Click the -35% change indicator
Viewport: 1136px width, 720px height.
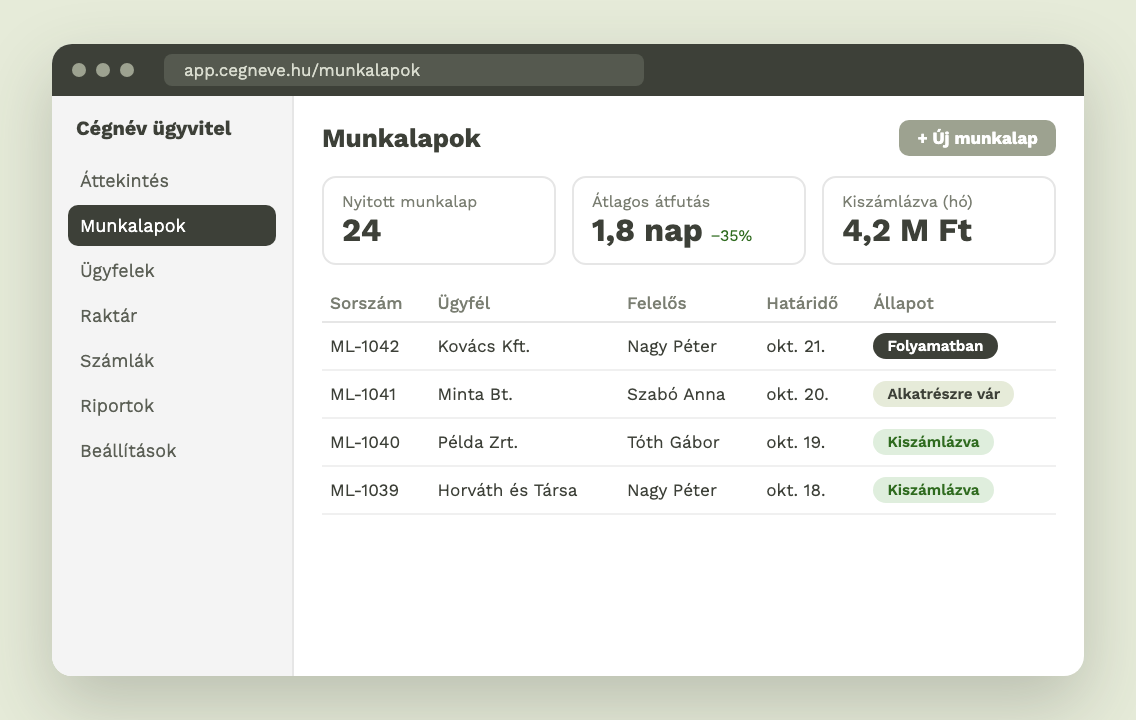(x=731, y=236)
